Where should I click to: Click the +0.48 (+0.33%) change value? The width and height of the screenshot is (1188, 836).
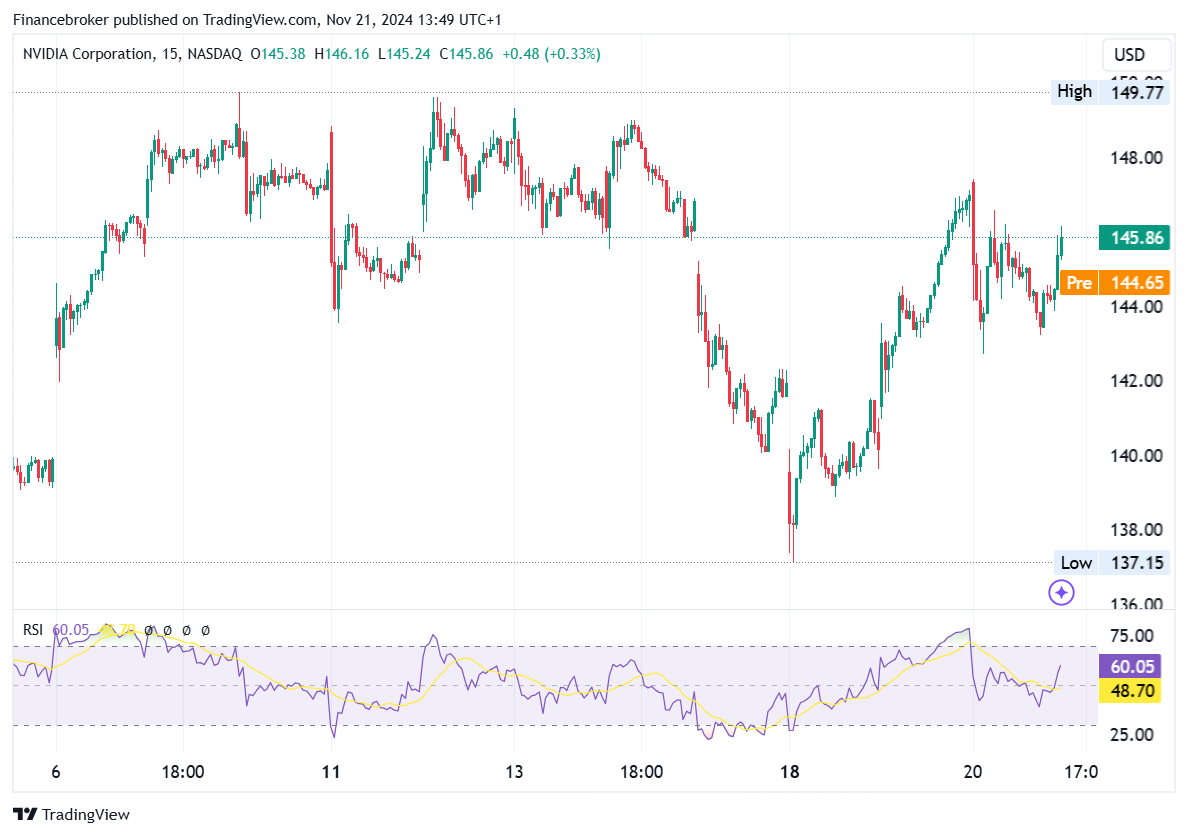[550, 54]
